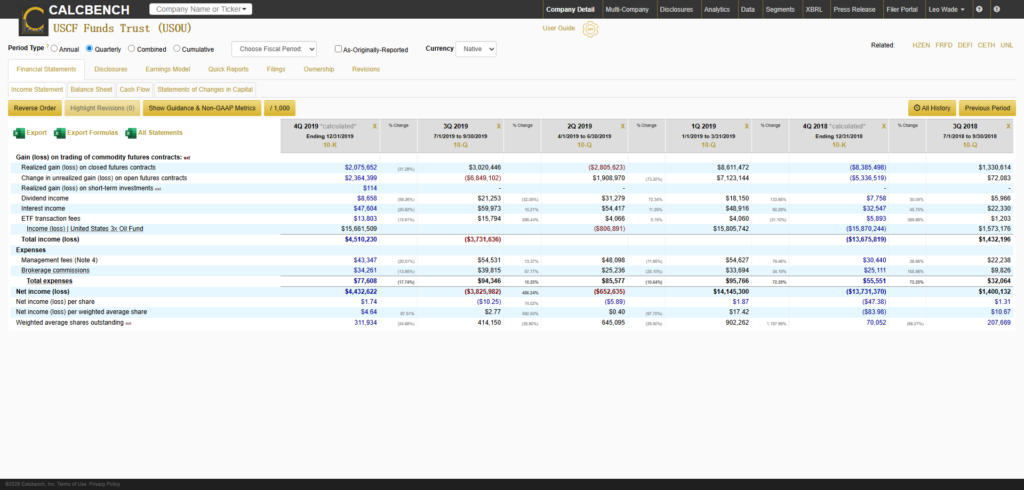Click the Reverse Order button

pos(35,107)
